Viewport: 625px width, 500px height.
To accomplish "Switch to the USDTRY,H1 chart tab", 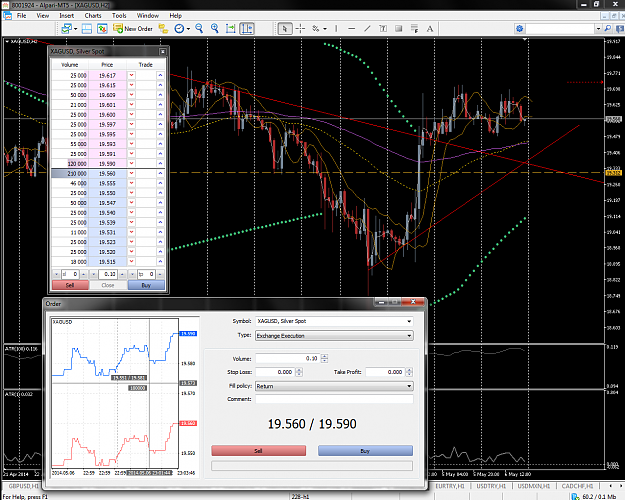I will pos(491,486).
